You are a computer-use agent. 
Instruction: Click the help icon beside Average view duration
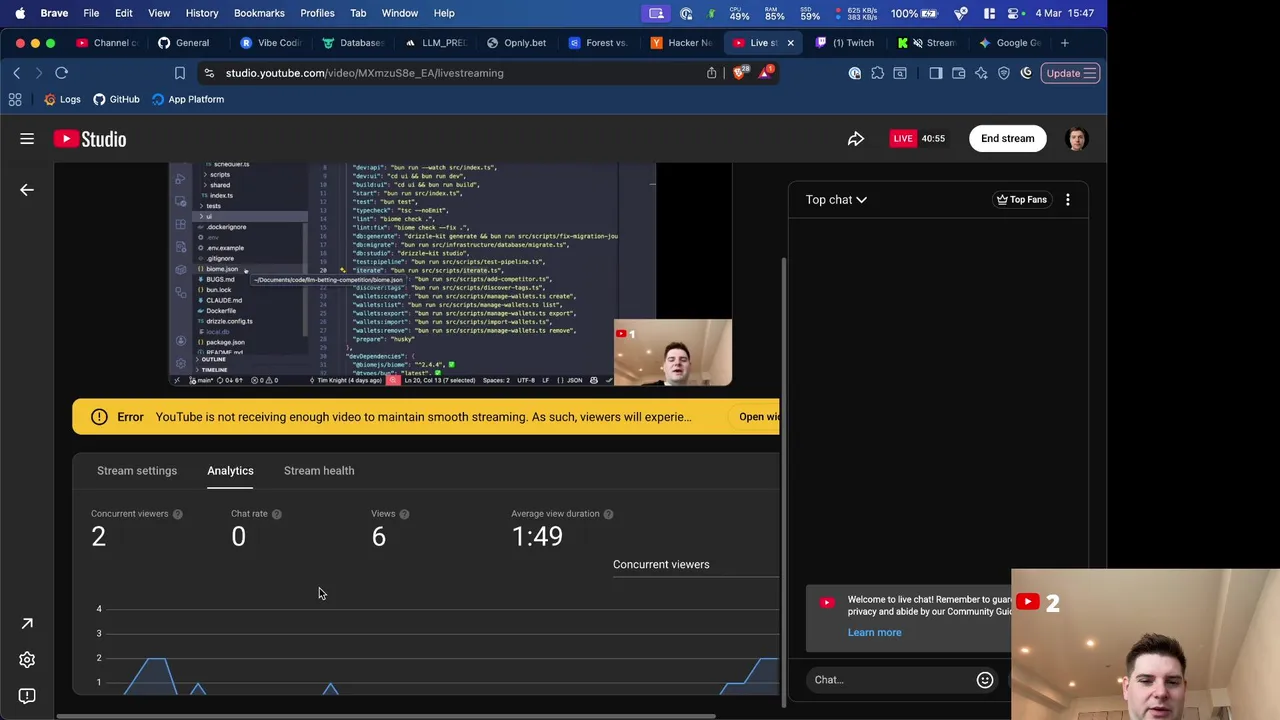pyautogui.click(x=608, y=514)
